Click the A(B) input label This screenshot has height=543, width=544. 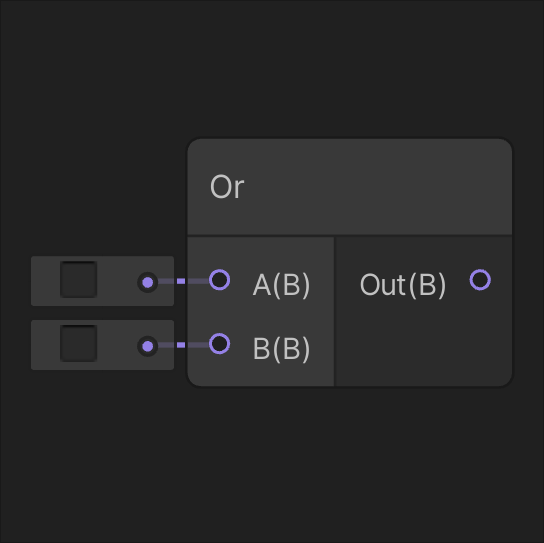click(281, 285)
